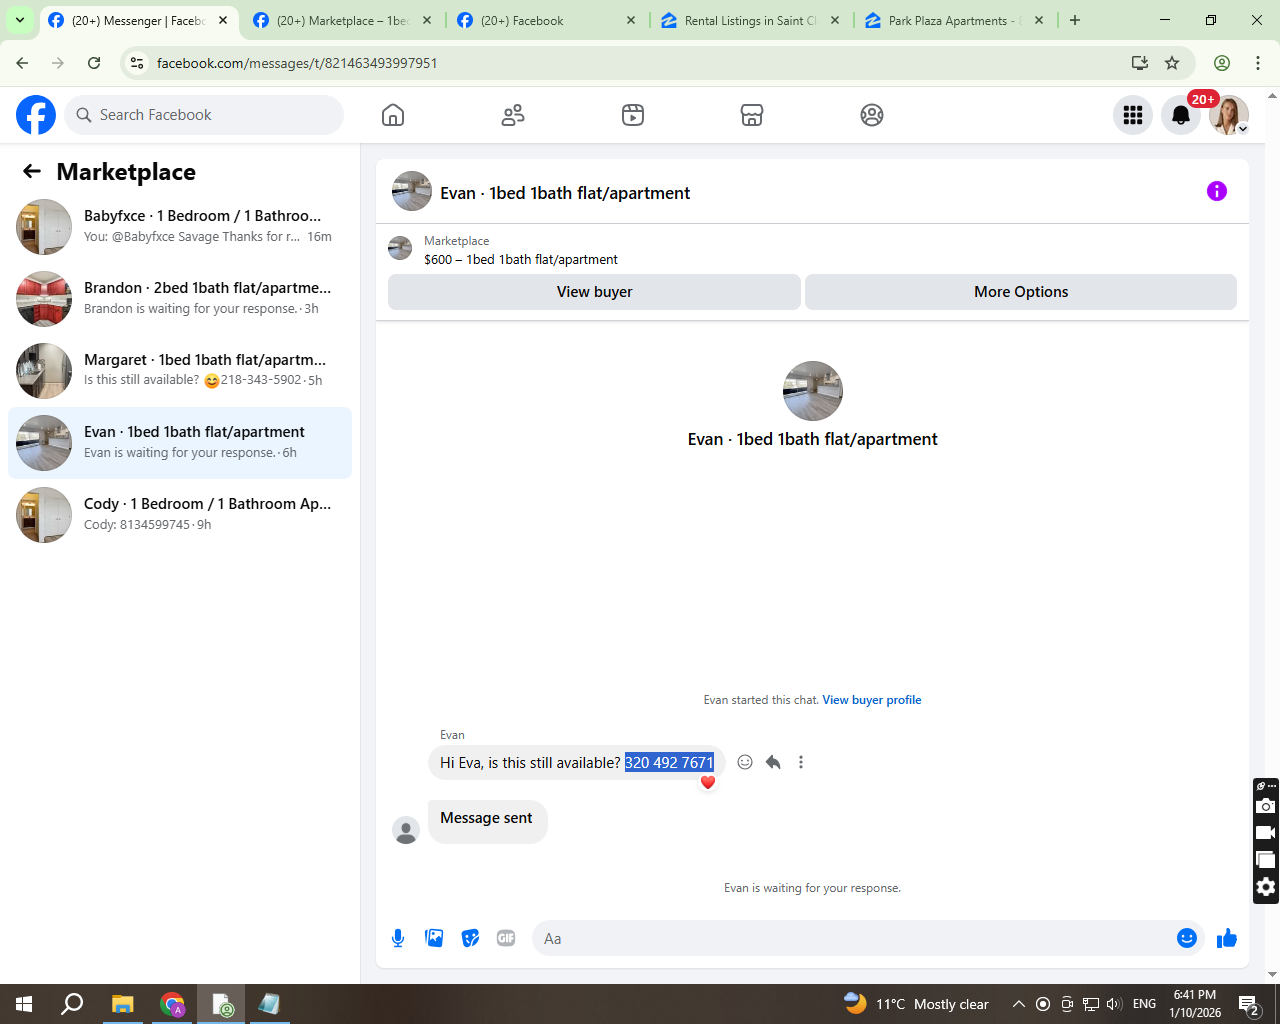Open Chrome three-dot menu

pos(1258,63)
